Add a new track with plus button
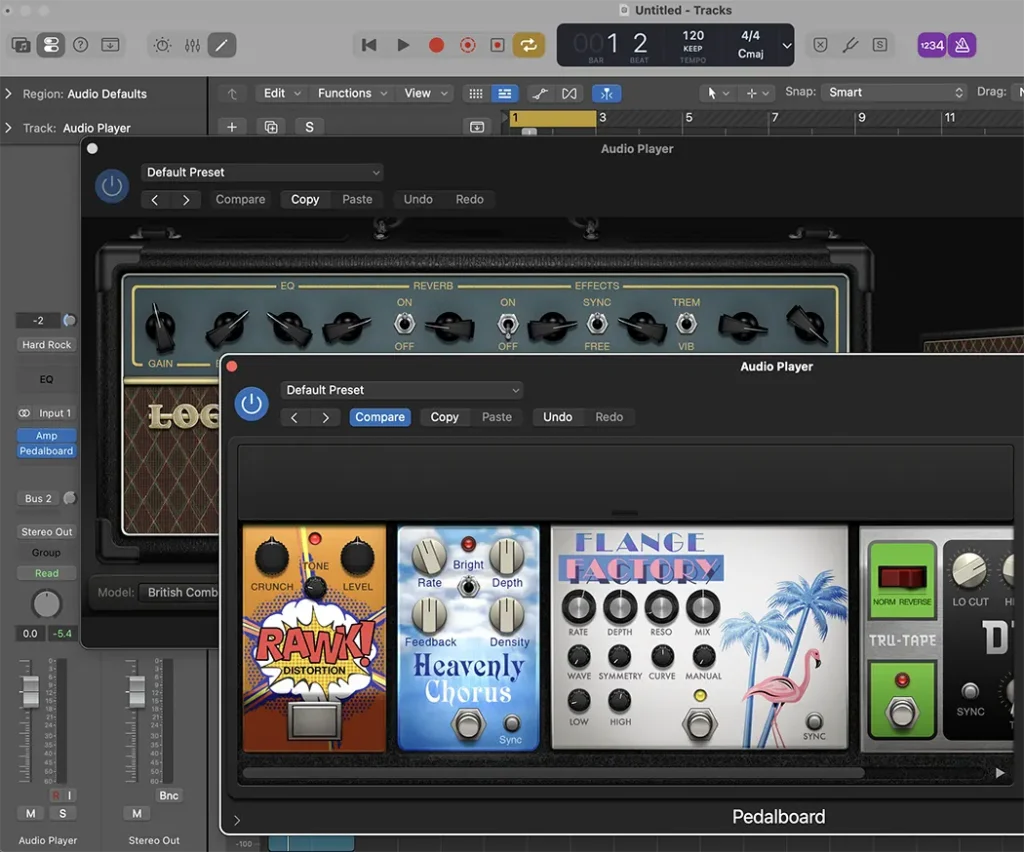The height and width of the screenshot is (852, 1024). (x=232, y=127)
